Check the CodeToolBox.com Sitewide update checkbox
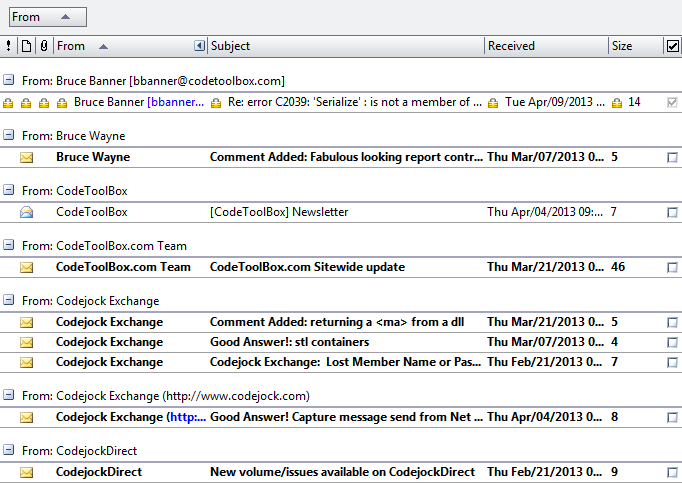 click(672, 267)
